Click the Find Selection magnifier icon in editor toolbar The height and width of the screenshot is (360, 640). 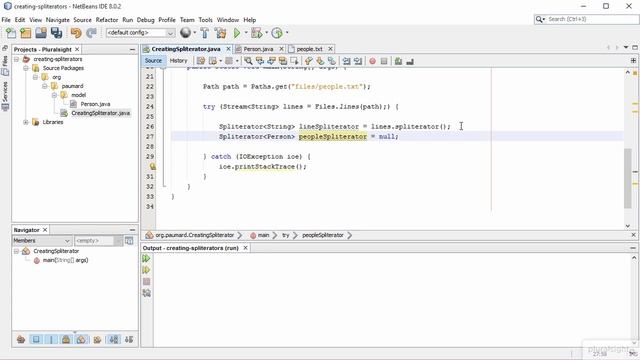(x=248, y=61)
